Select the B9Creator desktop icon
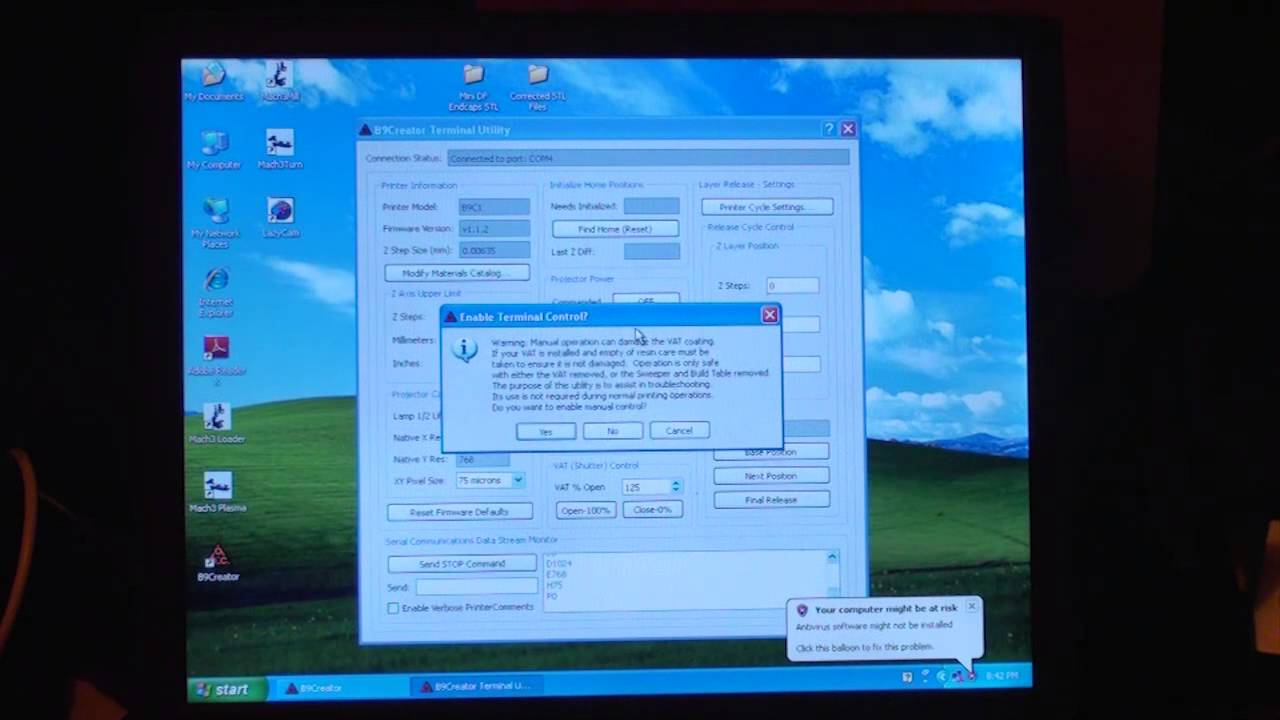 (218, 563)
